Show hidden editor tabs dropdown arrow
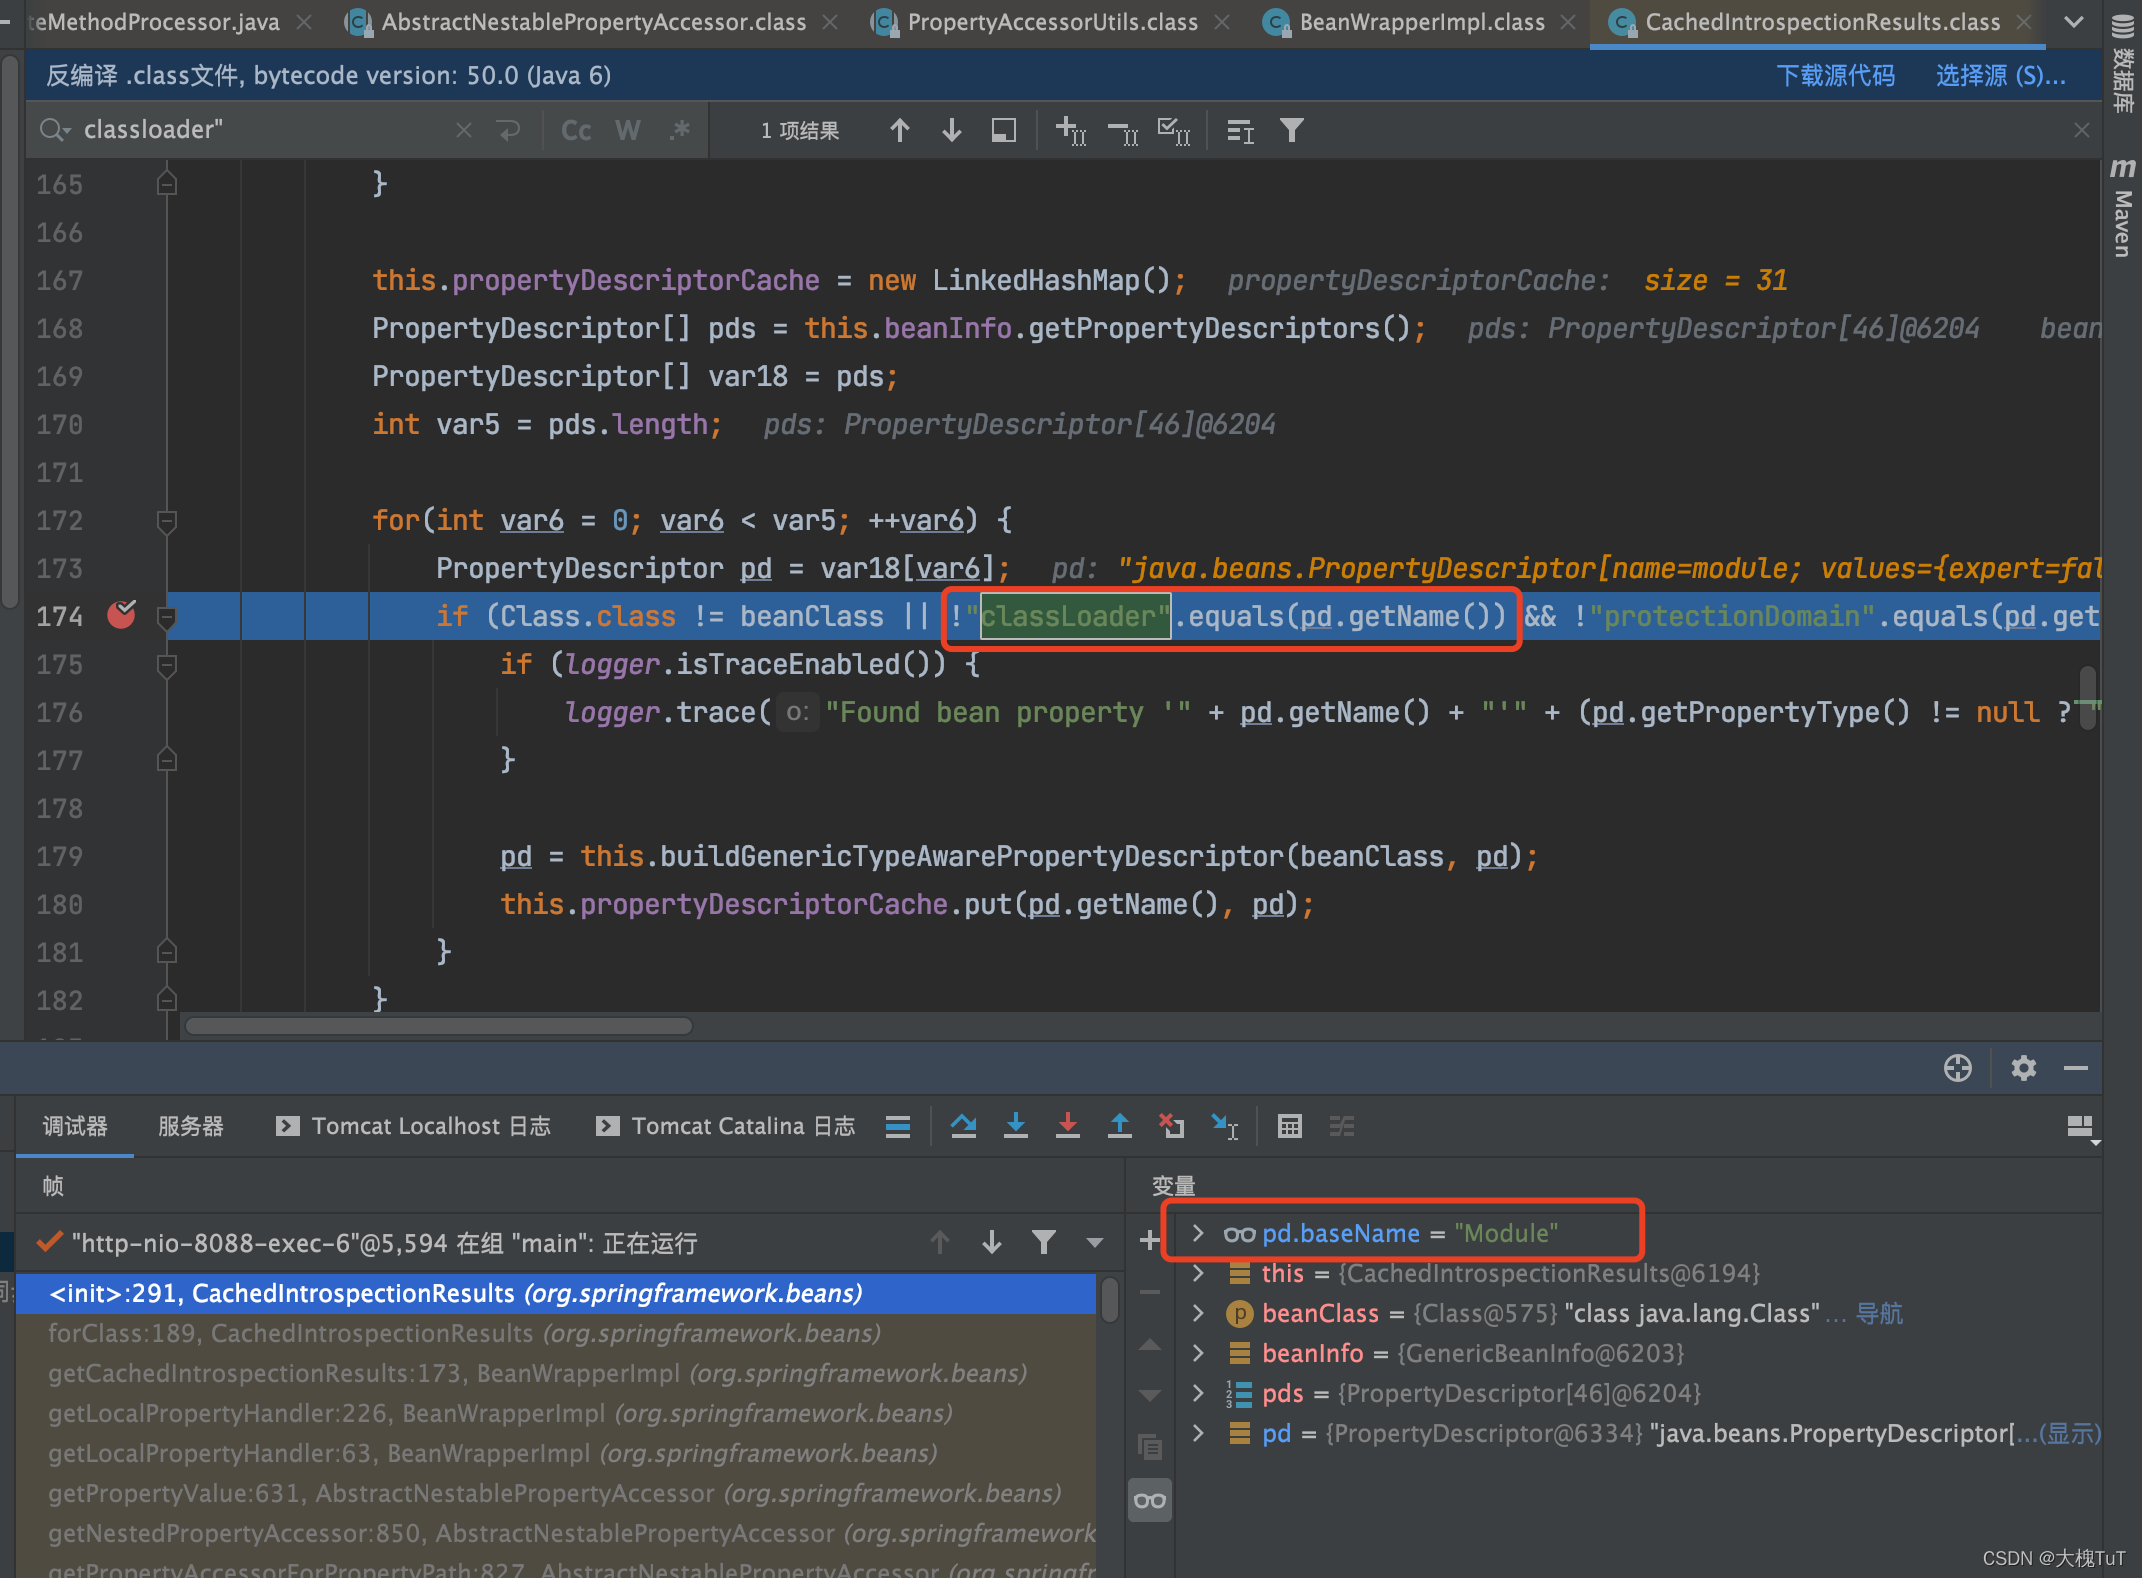The width and height of the screenshot is (2142, 1578). tap(2074, 22)
